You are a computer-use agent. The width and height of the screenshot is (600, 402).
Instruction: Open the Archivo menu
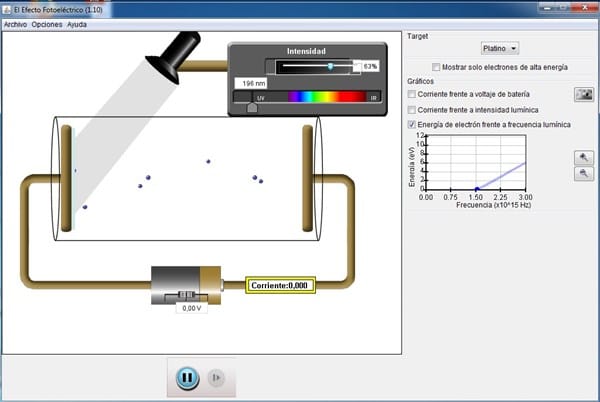pyautogui.click(x=15, y=23)
